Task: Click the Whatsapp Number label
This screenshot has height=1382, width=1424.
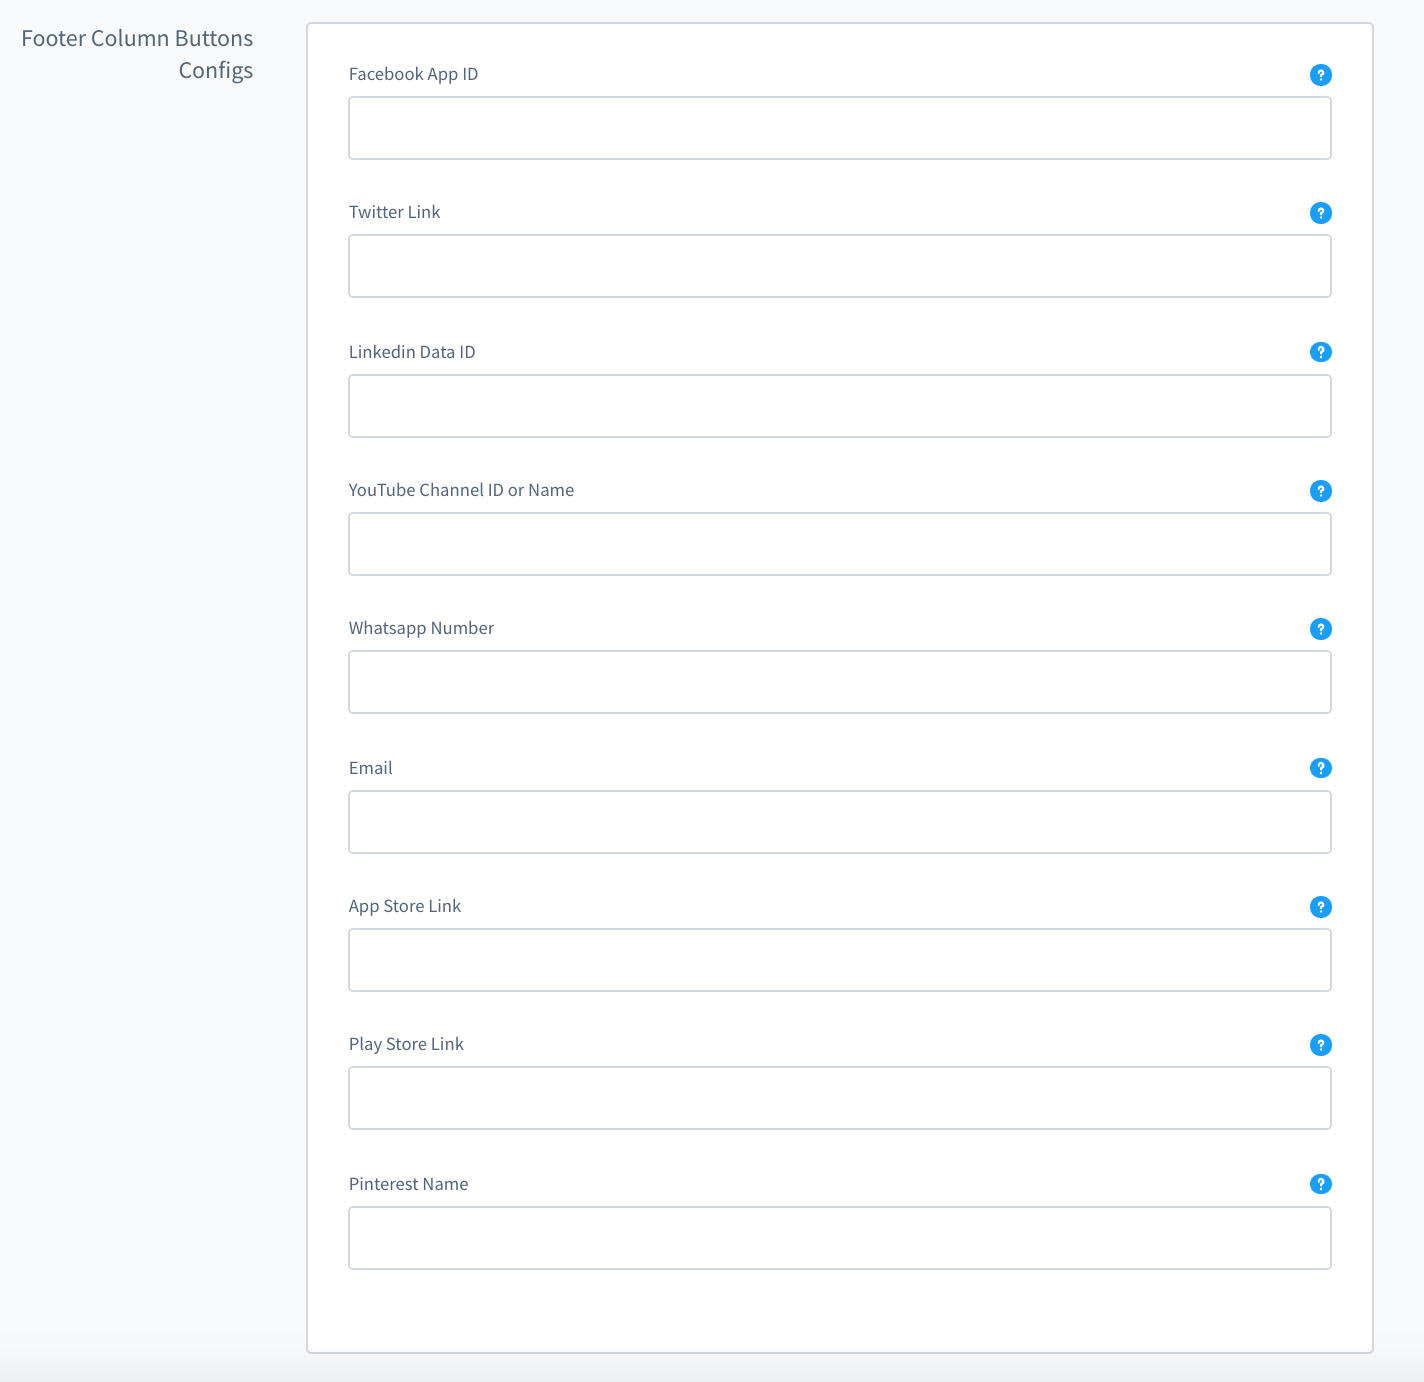Action: pyautogui.click(x=421, y=628)
